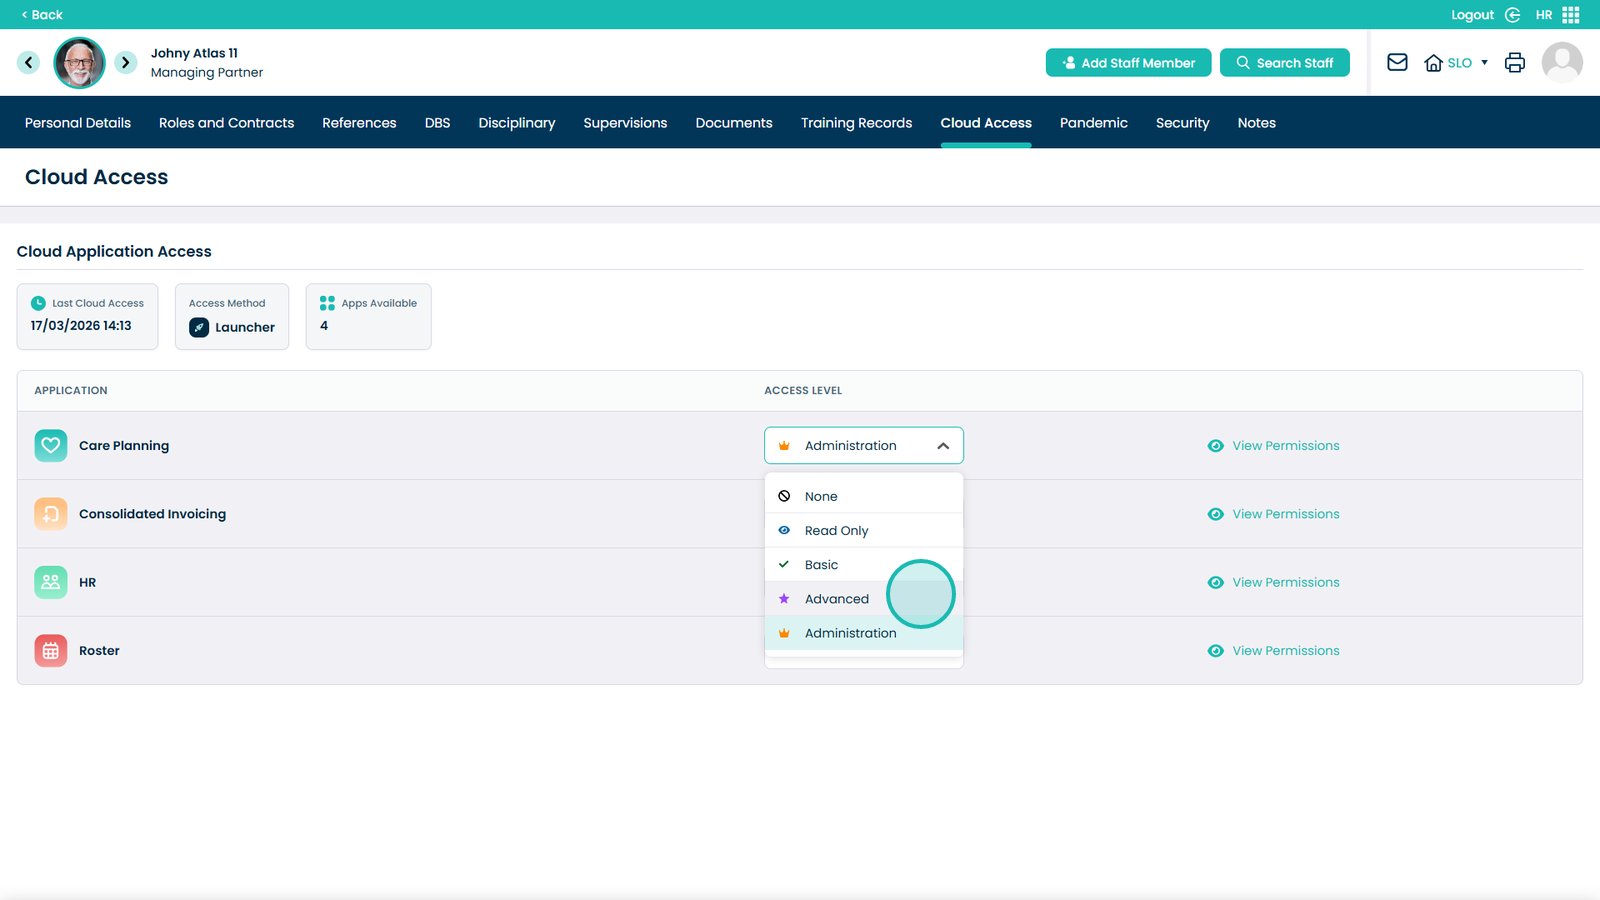The height and width of the screenshot is (900, 1600).
Task: Click the Add Staff Member button
Action: 1128,63
